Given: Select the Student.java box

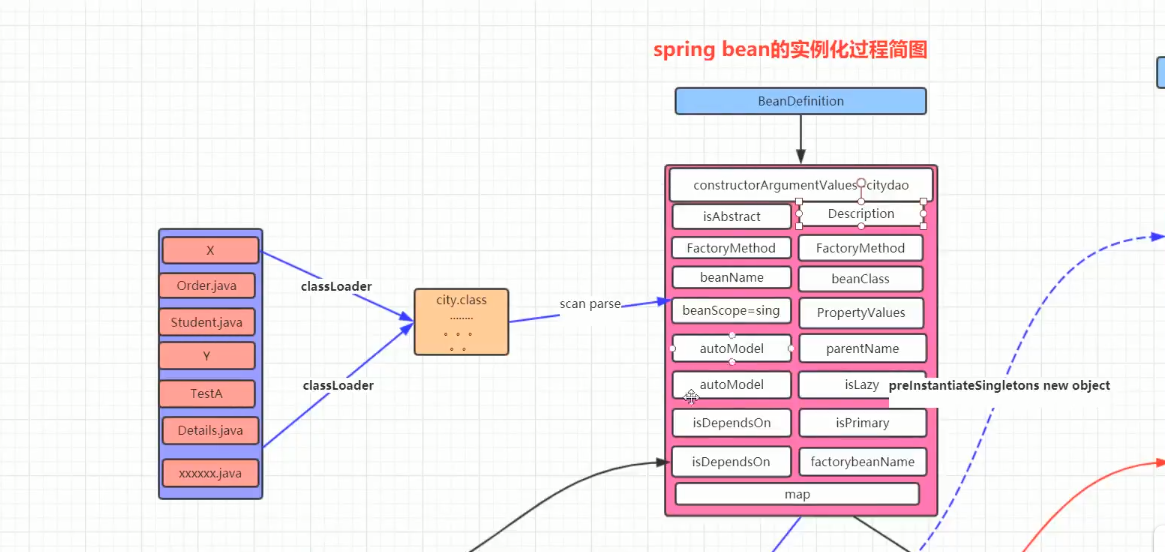Looking at the screenshot, I should click(x=207, y=322).
